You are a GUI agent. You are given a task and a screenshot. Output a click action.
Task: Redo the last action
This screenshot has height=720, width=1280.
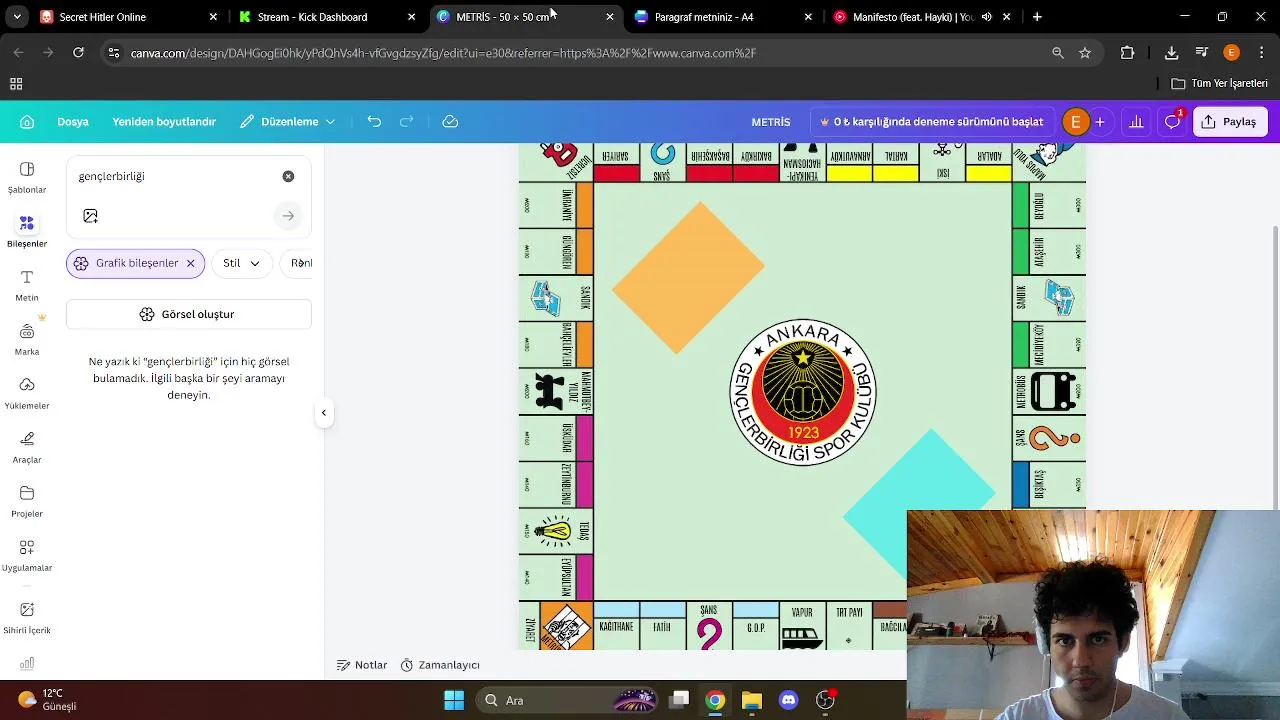[407, 122]
